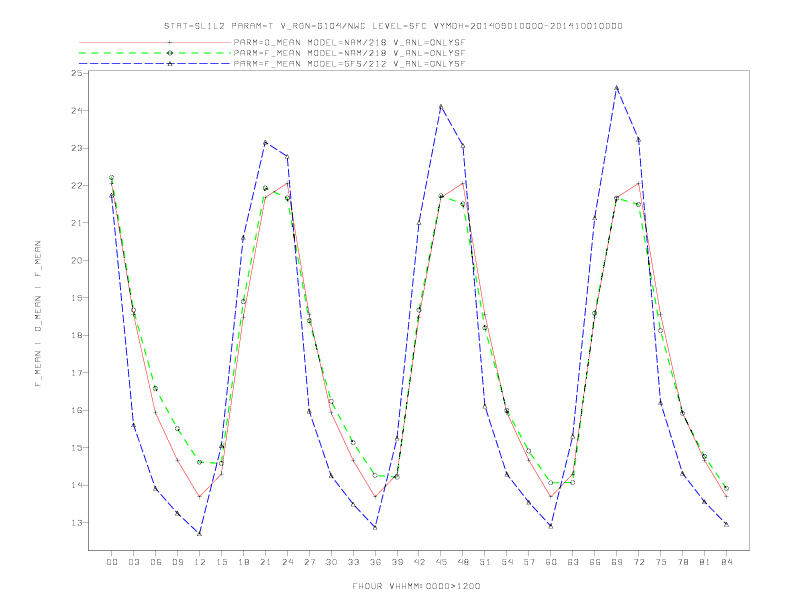Click x-axis forecast hour label 66
The height and width of the screenshot is (612, 792).
[x=595, y=562]
